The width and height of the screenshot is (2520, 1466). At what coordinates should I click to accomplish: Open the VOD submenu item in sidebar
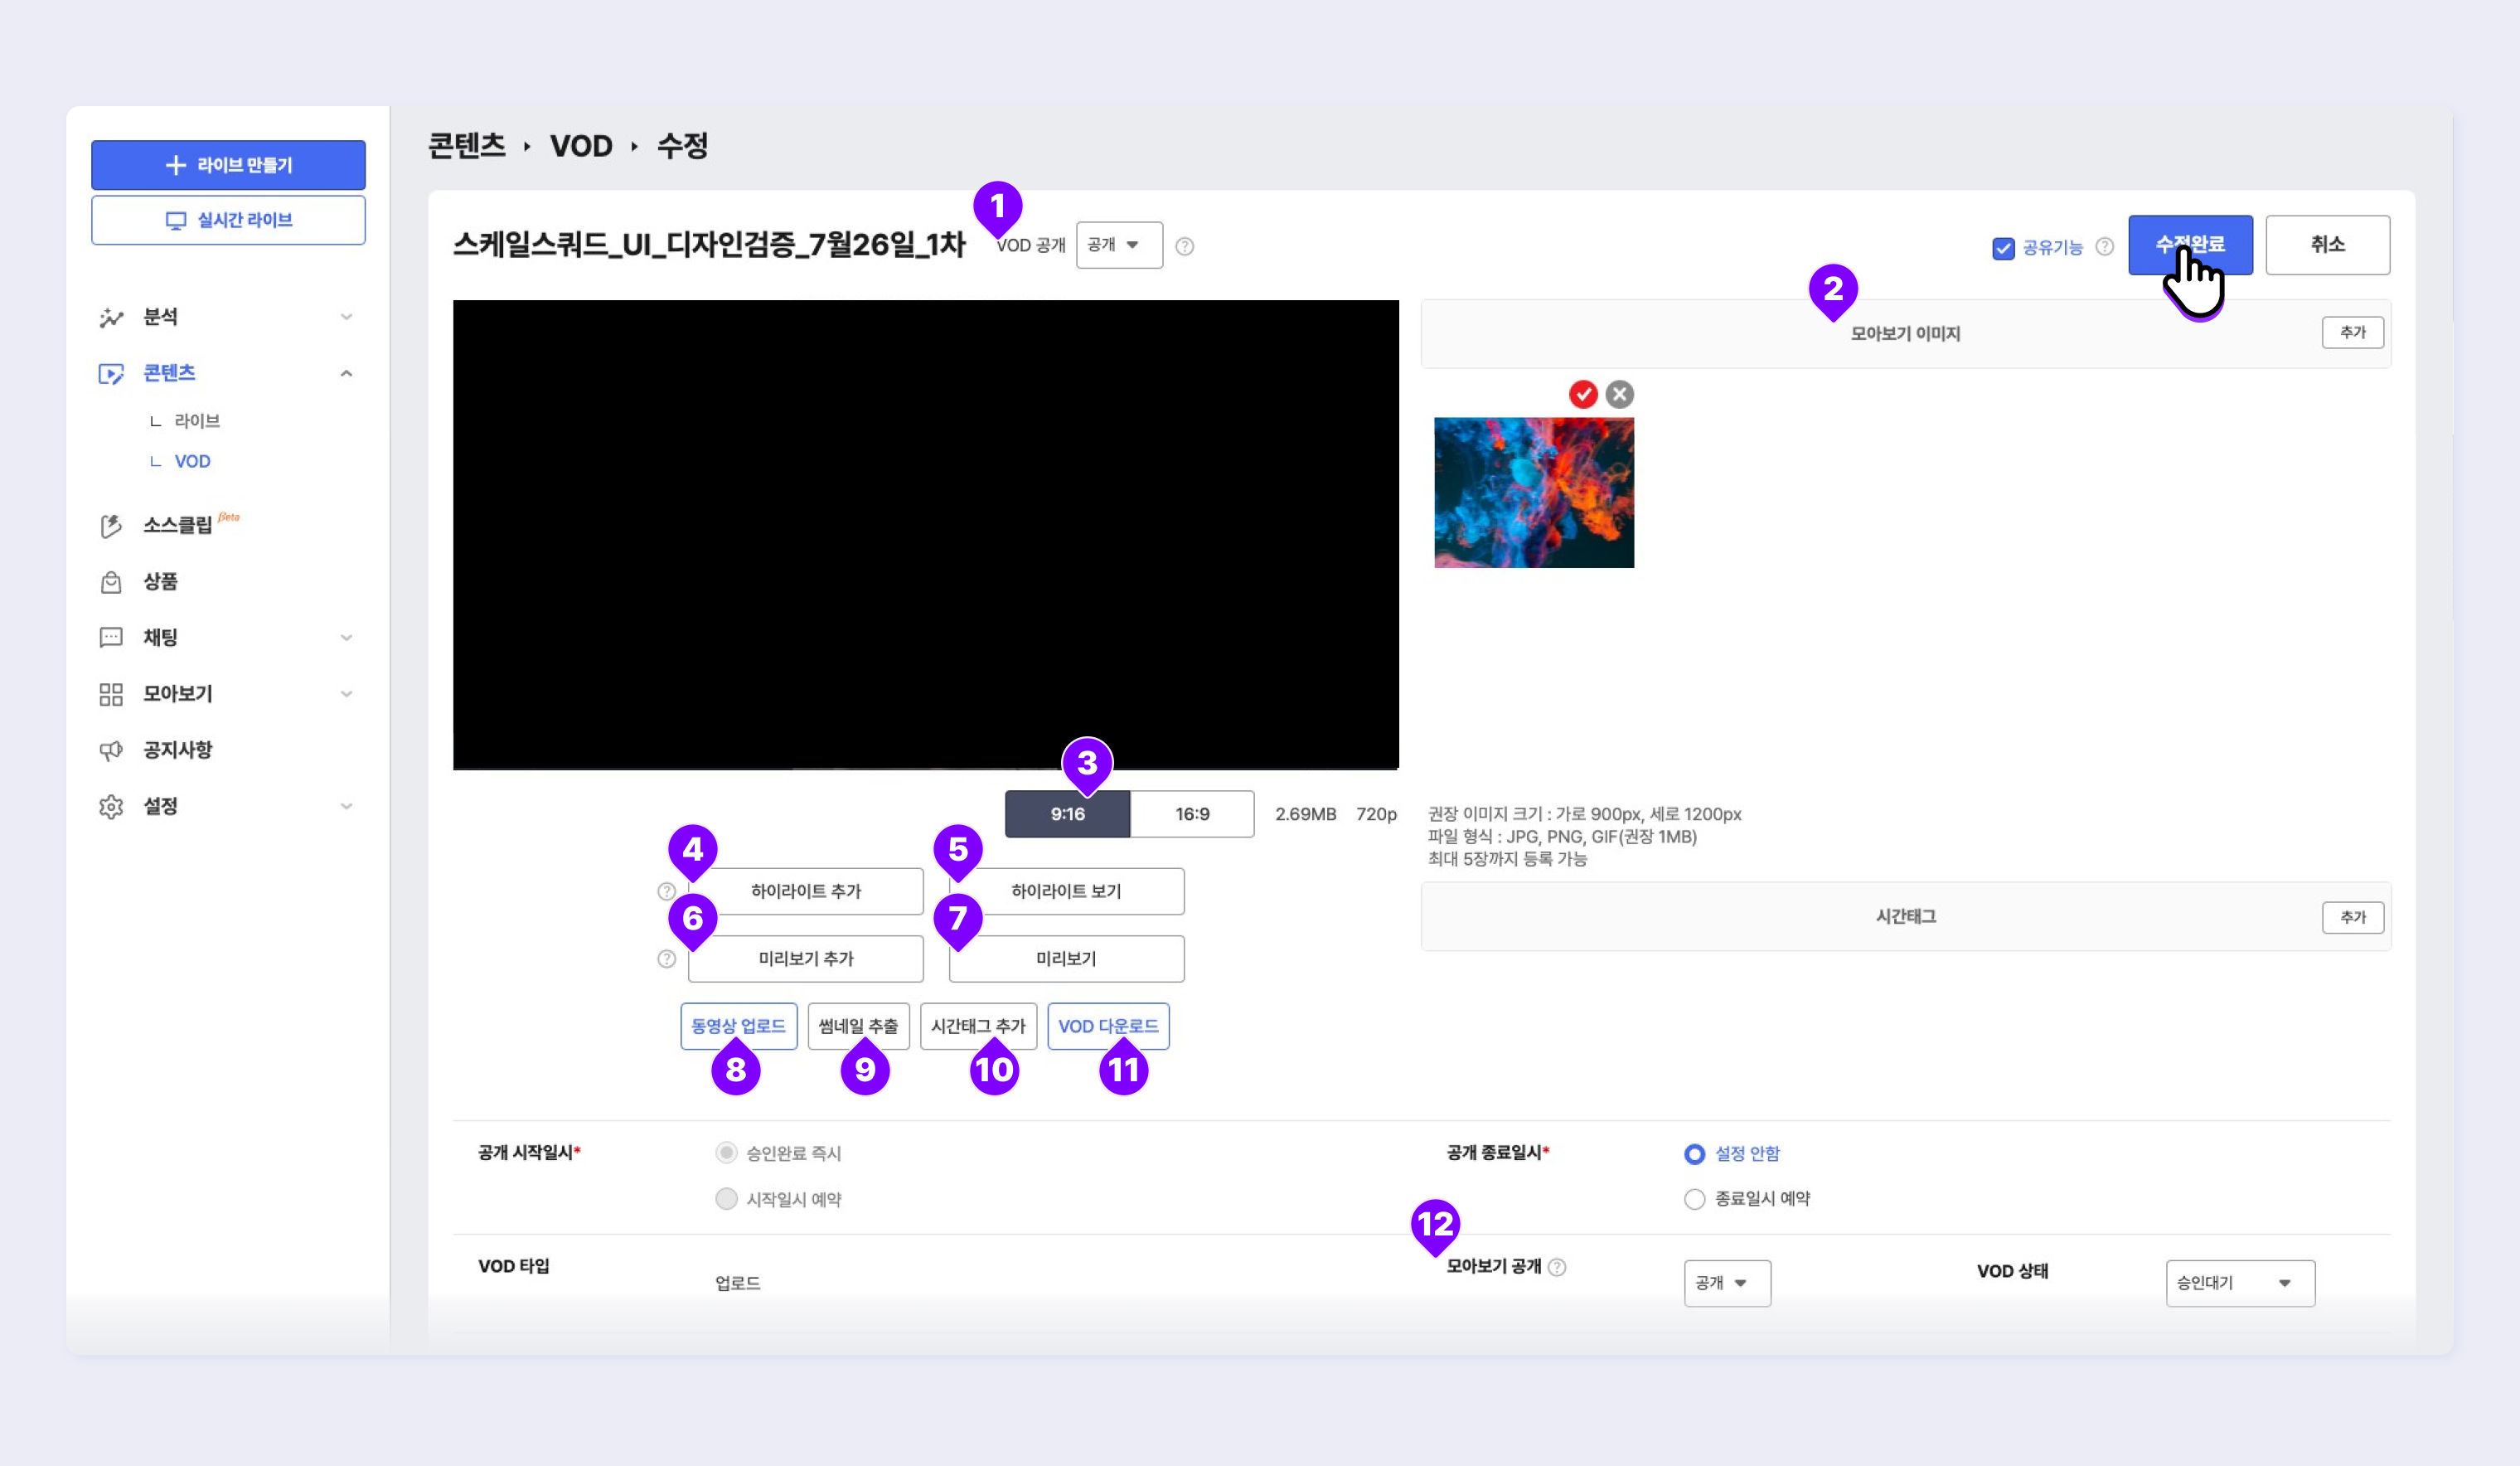pyautogui.click(x=192, y=461)
